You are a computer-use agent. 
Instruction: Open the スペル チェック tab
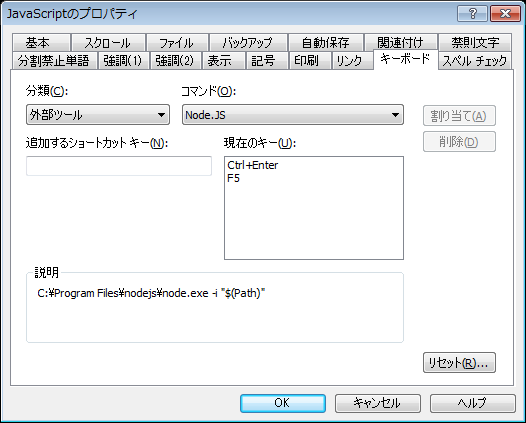(x=475, y=60)
